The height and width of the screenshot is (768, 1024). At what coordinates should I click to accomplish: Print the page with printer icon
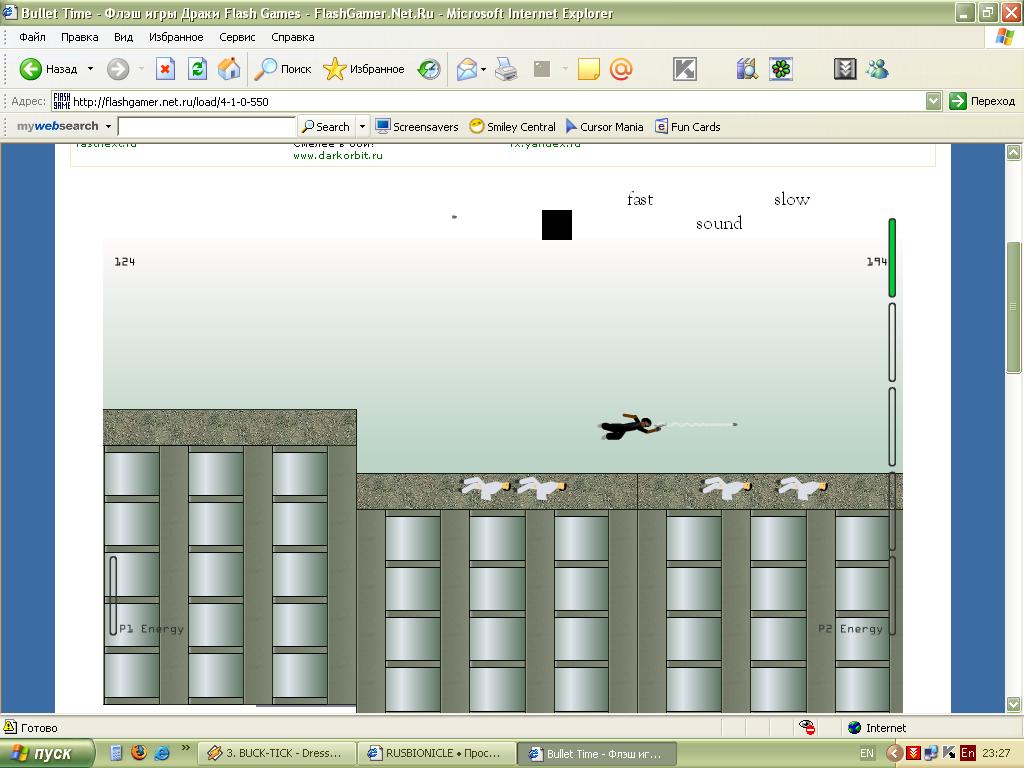pos(506,69)
